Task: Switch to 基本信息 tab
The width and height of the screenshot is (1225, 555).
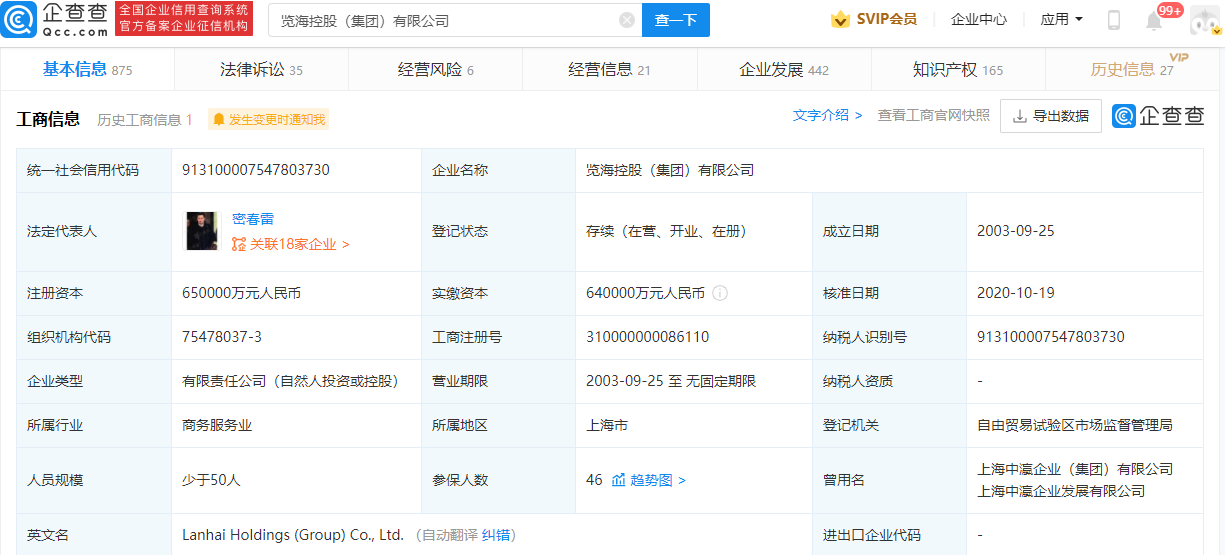Action: [x=87, y=69]
